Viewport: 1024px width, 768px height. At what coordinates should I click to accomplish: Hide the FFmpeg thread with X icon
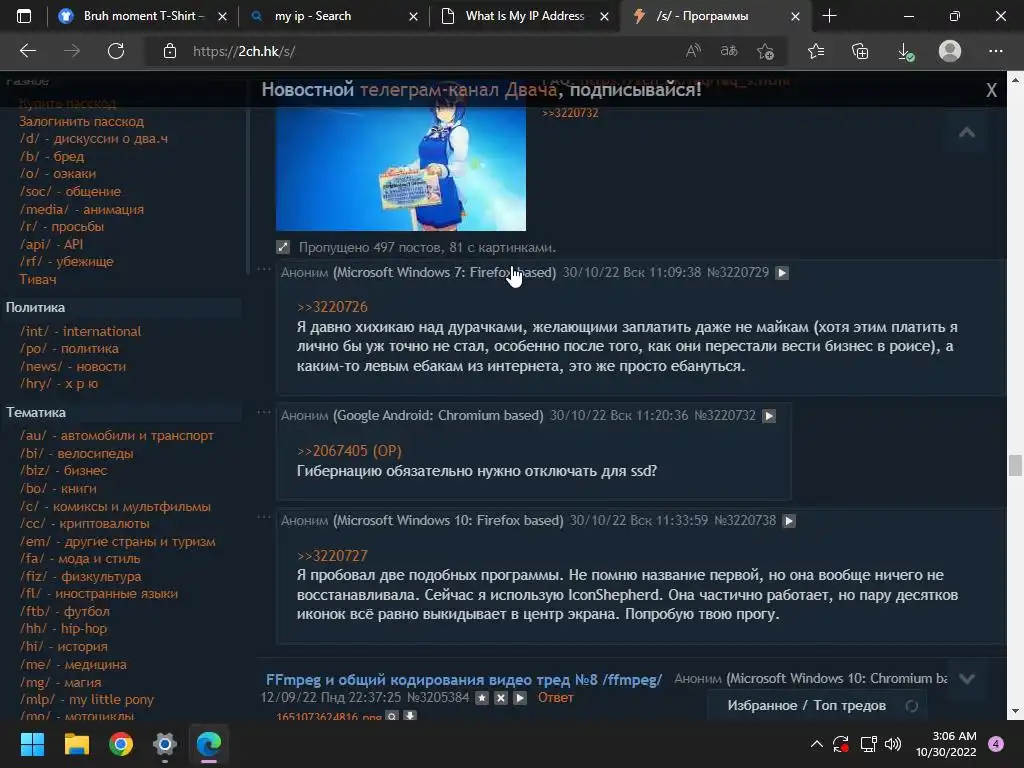[501, 698]
